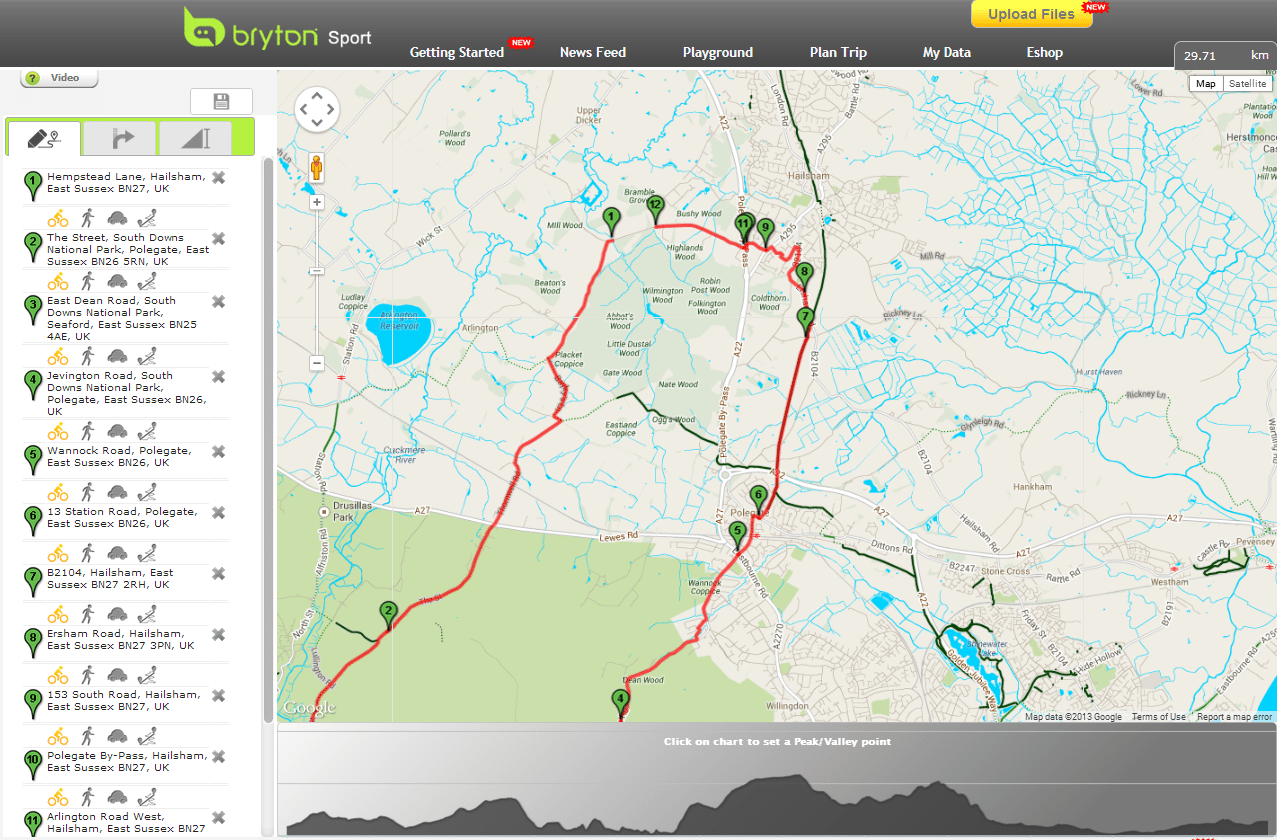Zoom in with the map plus button
Image resolution: width=1277 pixels, height=840 pixels.
coord(317,202)
